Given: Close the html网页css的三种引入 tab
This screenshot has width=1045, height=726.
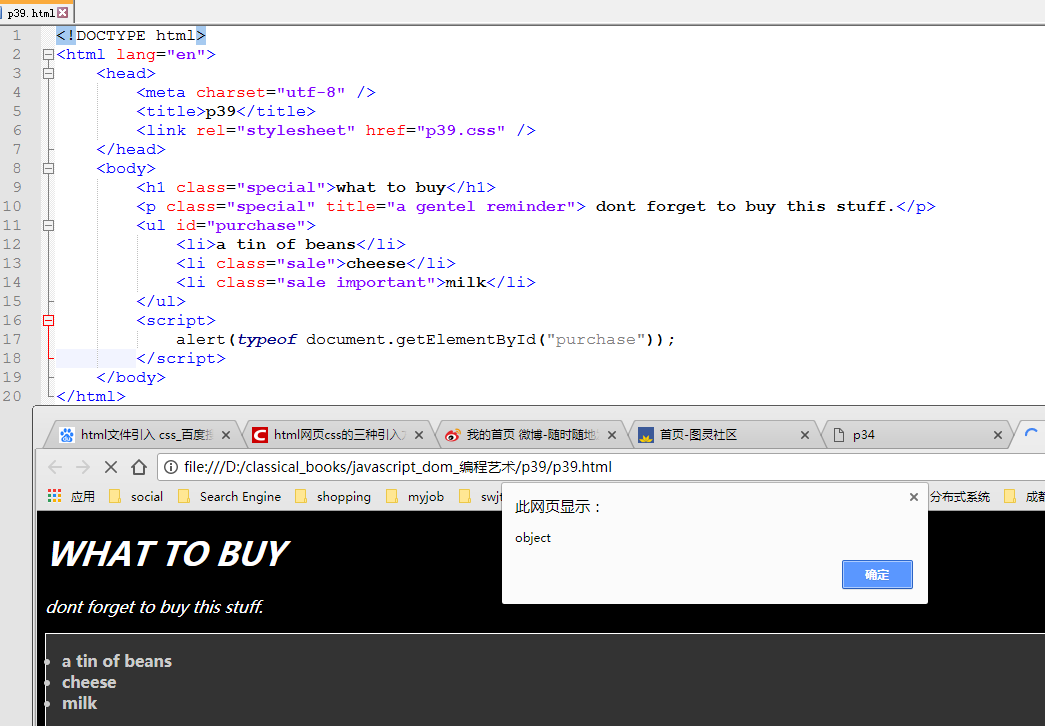Looking at the screenshot, I should coord(419,435).
